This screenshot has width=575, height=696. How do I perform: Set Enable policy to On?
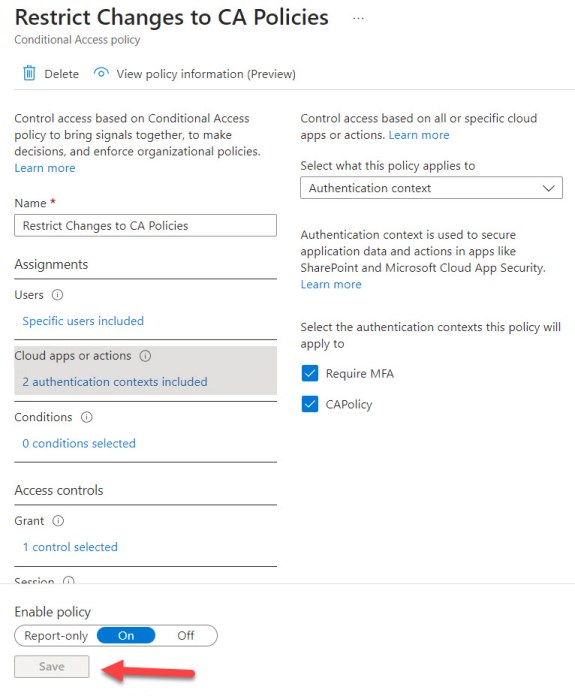tap(126, 636)
